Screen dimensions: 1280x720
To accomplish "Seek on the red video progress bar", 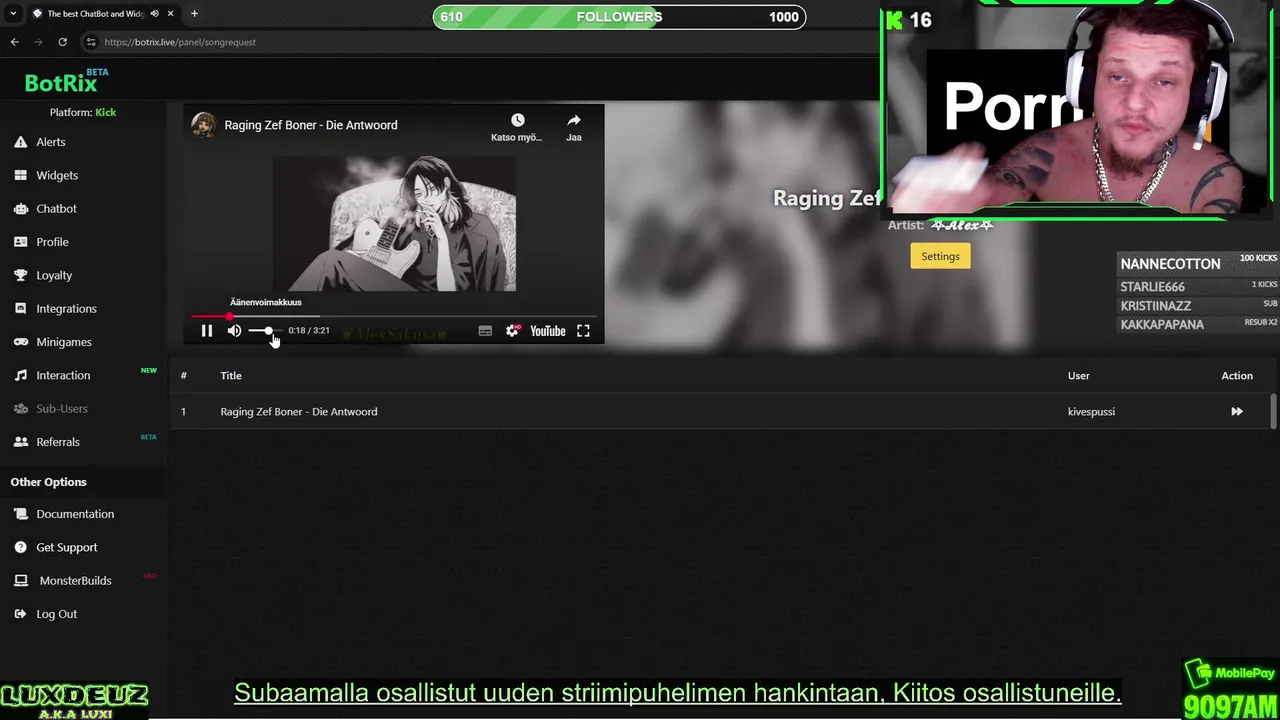I will point(394,316).
